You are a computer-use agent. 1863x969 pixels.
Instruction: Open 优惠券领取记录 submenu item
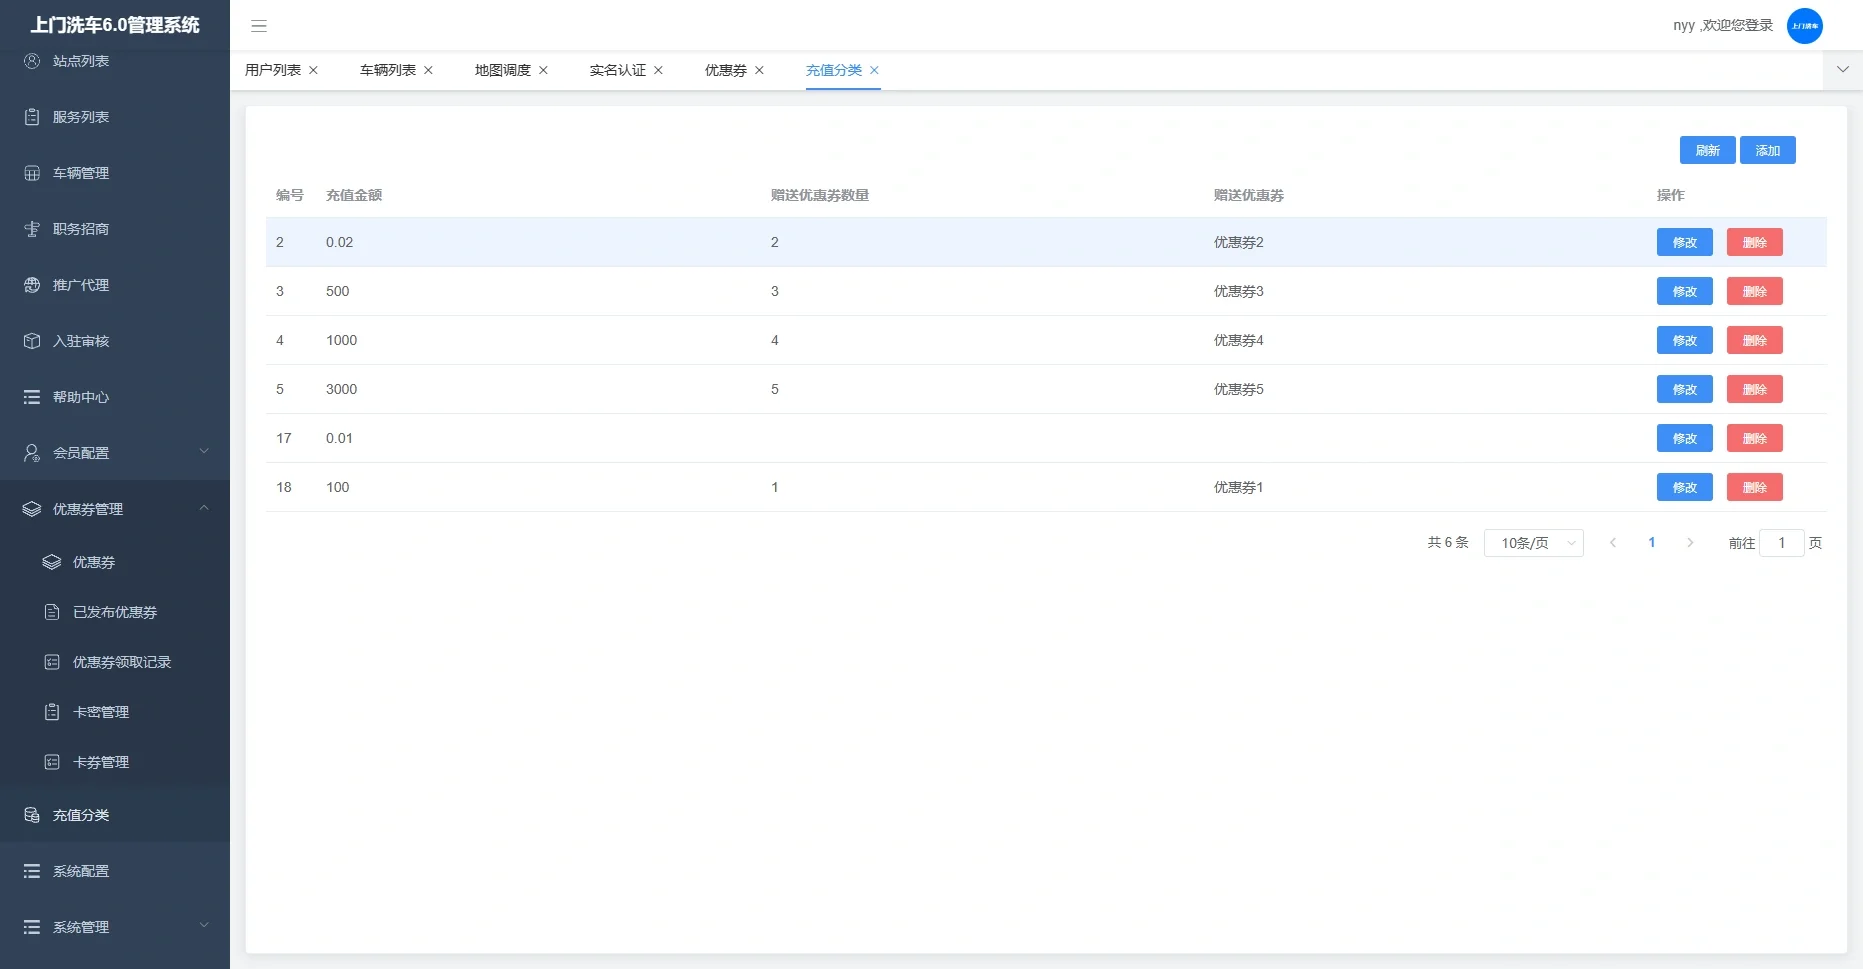(x=122, y=662)
